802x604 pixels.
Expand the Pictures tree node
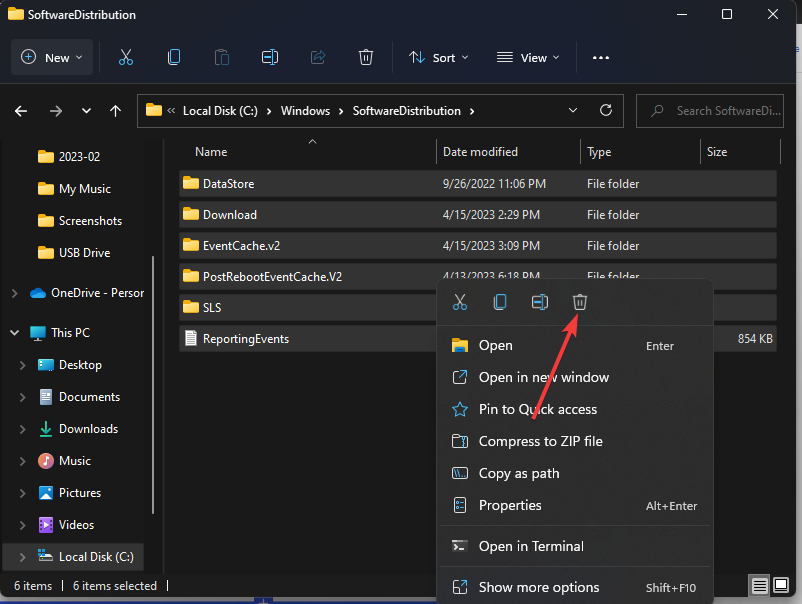(23, 493)
